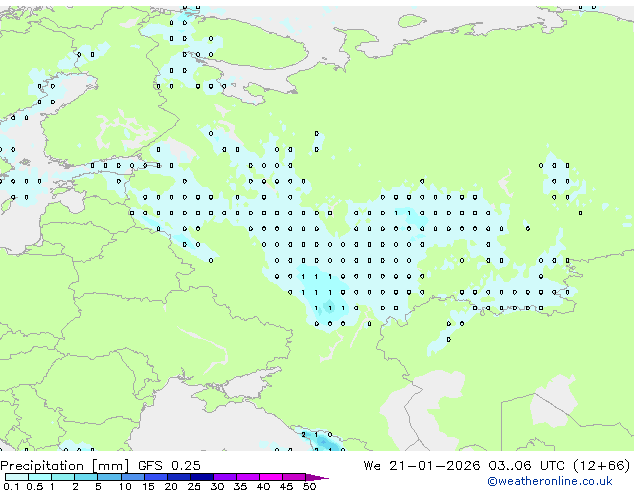This screenshot has height=490, width=634.
Task: Select the legend swatch for 45-50 mm
Action: point(294,477)
